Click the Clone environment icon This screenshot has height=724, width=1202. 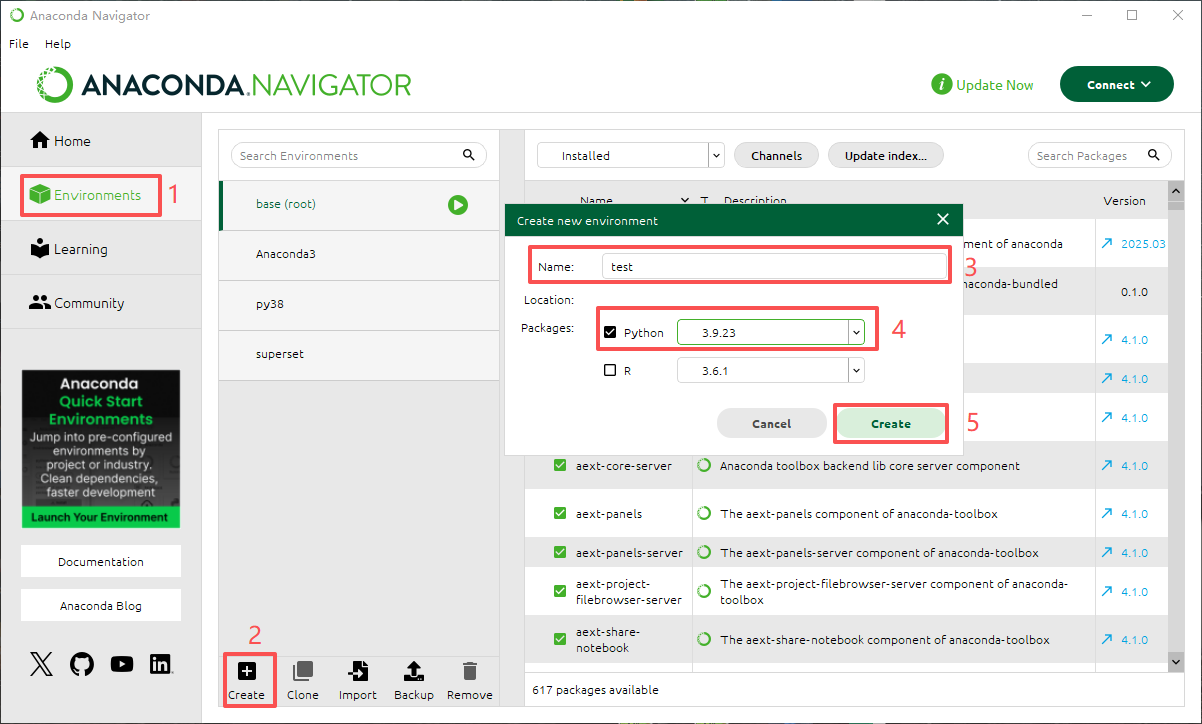302,671
